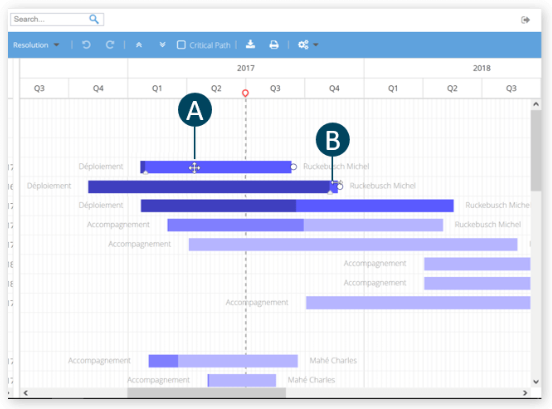Open the Resolution dropdown
This screenshot has width=552, height=409.
pyautogui.click(x=36, y=45)
